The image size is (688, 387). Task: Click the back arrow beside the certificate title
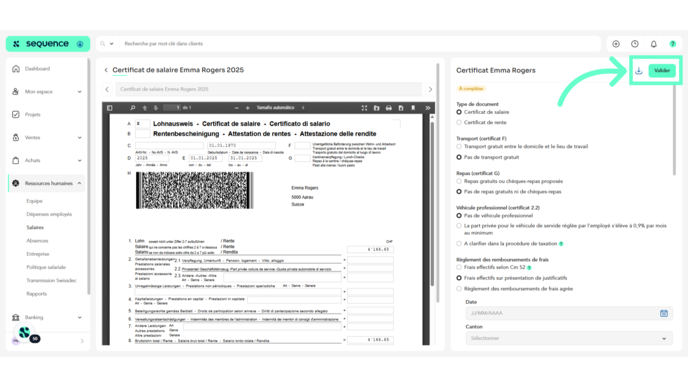106,70
